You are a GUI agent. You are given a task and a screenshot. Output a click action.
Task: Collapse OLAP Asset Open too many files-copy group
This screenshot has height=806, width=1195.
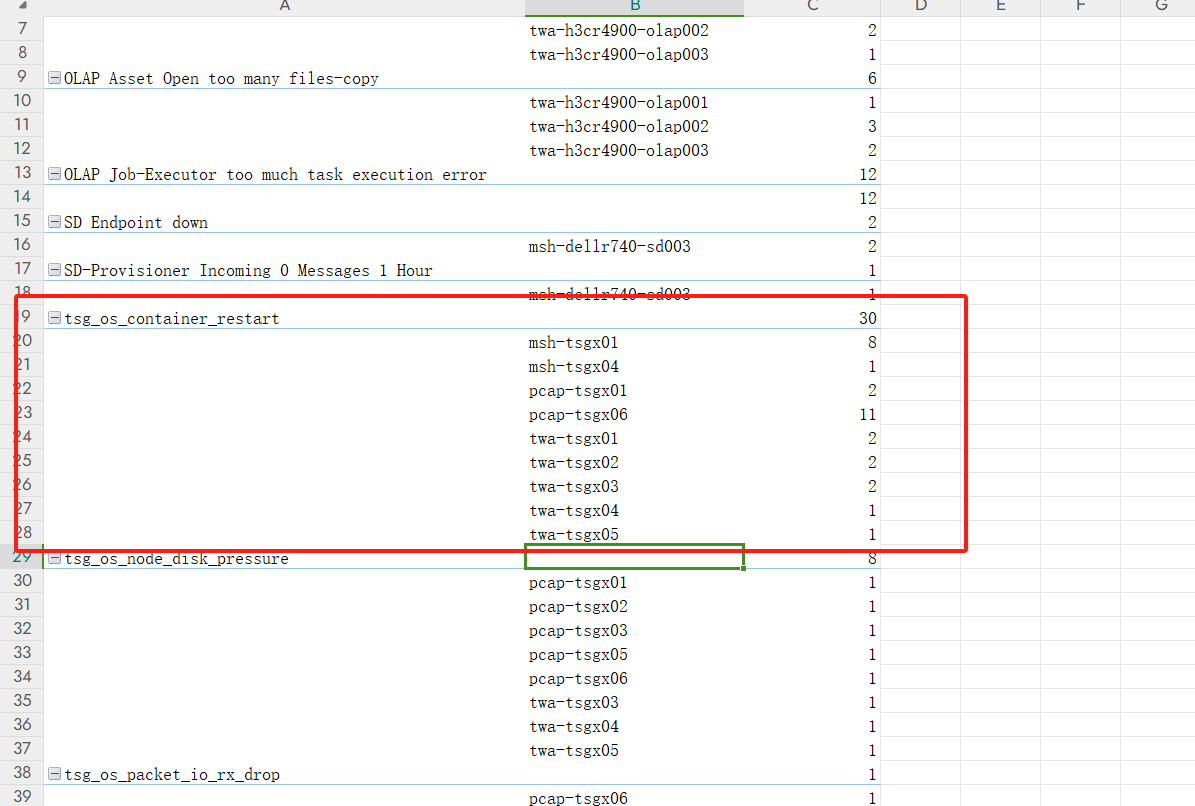[55, 79]
